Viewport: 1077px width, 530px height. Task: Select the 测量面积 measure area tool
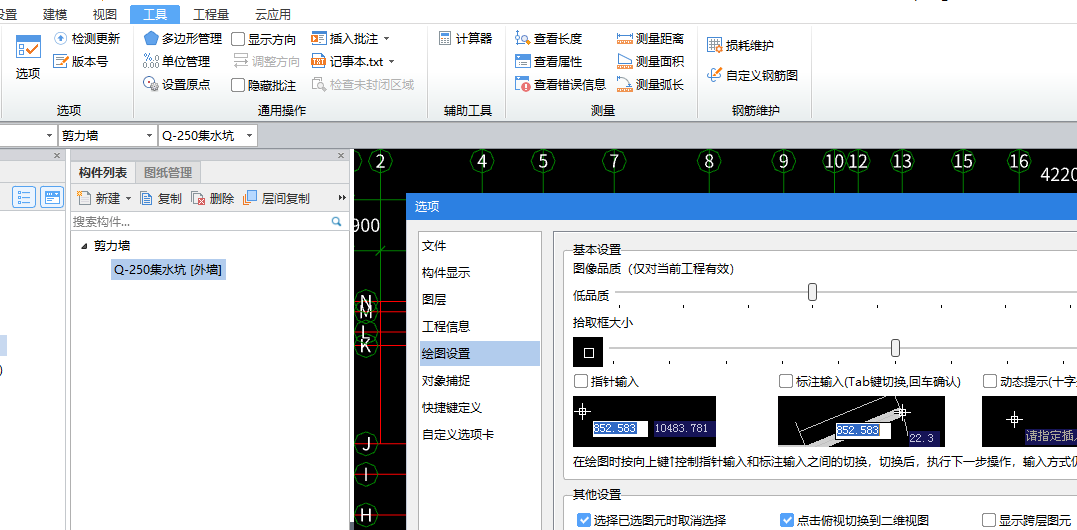pyautogui.click(x=650, y=61)
